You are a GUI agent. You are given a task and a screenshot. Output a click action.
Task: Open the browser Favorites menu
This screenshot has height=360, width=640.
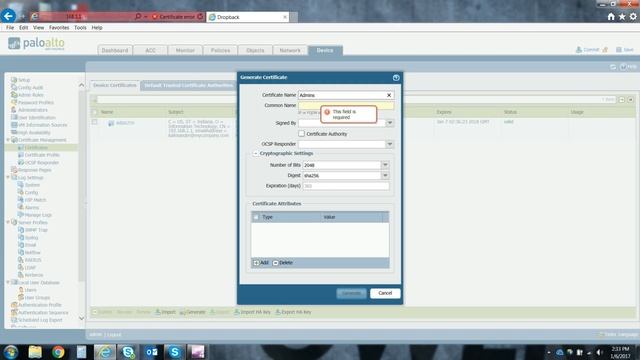[59, 28]
